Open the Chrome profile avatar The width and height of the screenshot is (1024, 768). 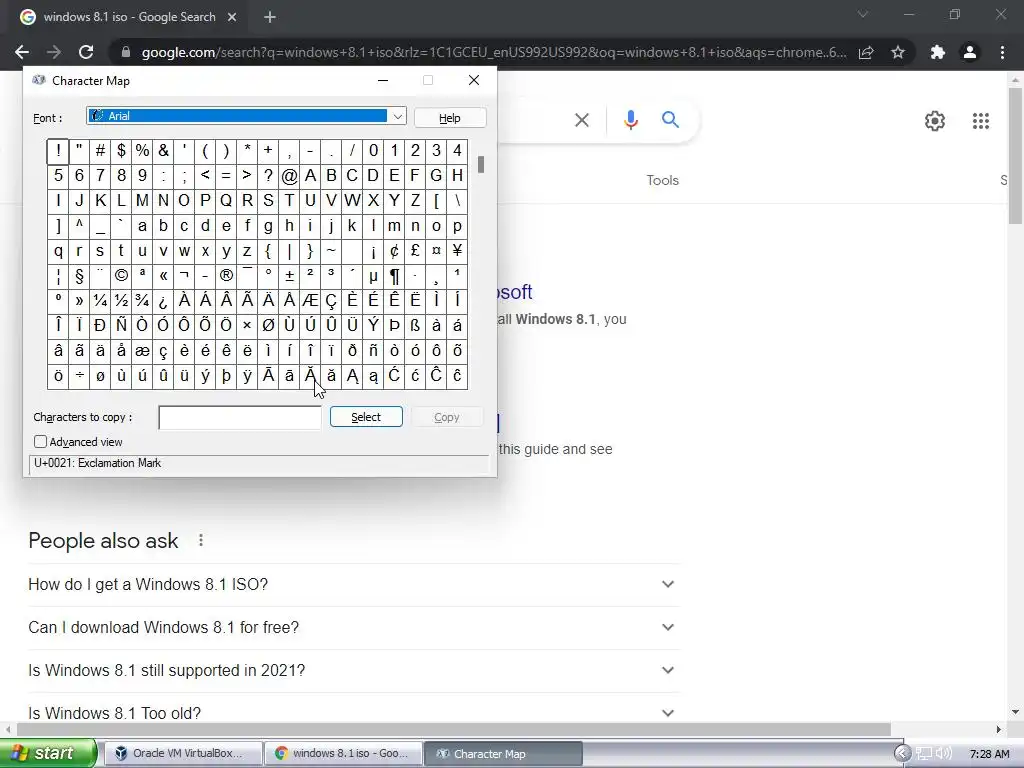pos(970,52)
